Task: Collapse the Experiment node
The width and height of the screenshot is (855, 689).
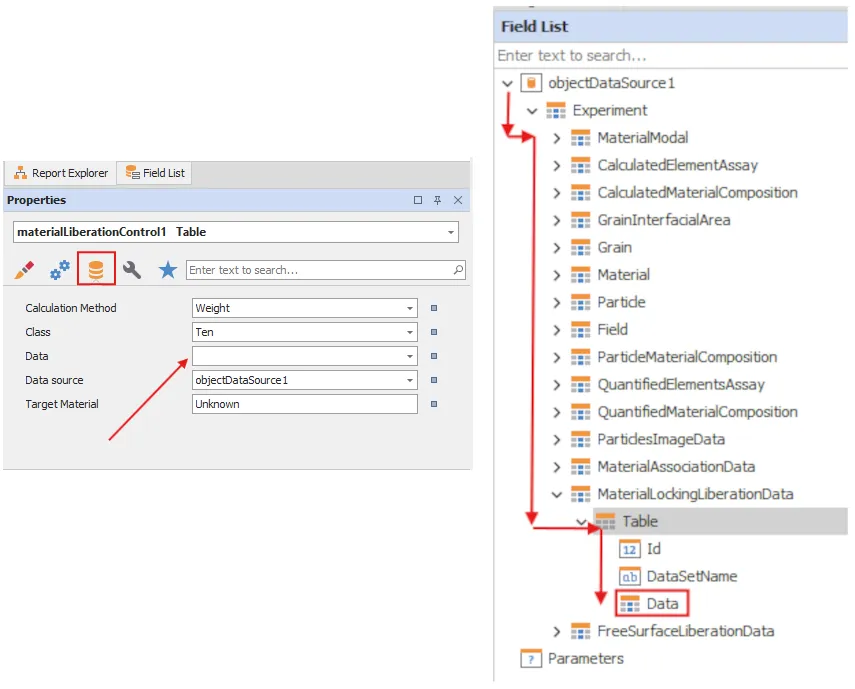Action: coord(532,111)
